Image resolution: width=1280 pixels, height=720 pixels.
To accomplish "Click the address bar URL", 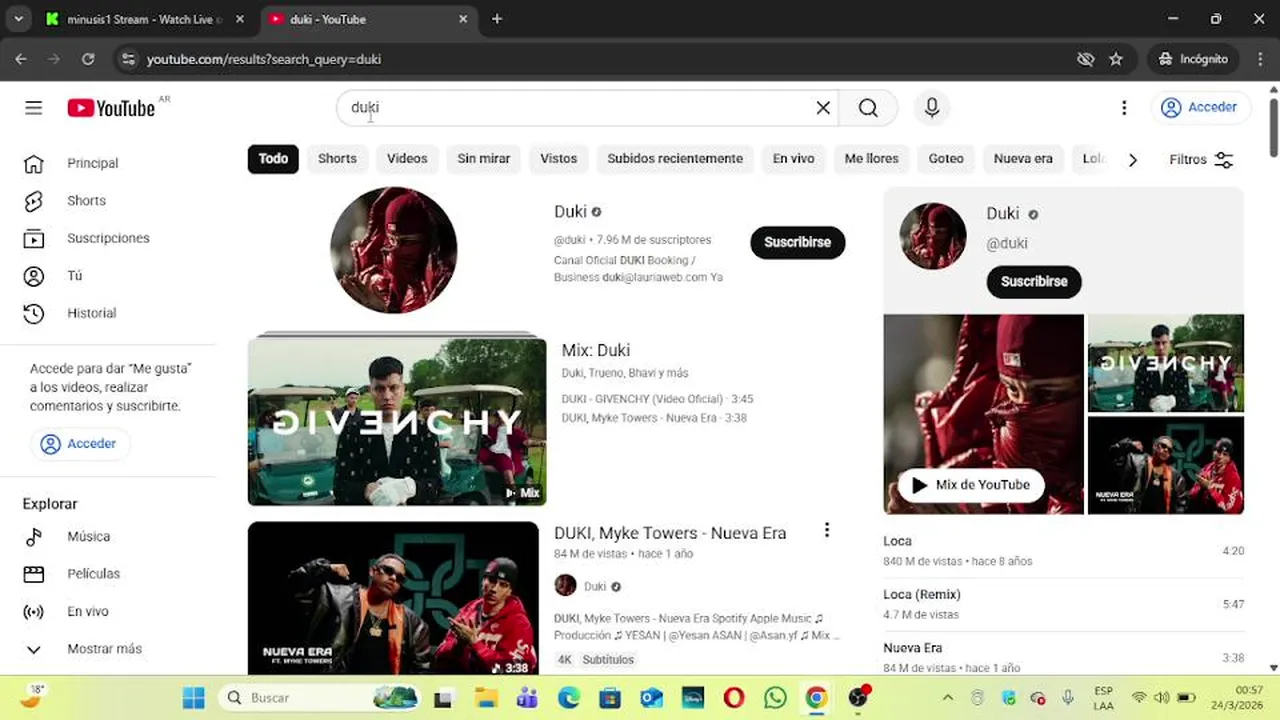I will click(264, 59).
